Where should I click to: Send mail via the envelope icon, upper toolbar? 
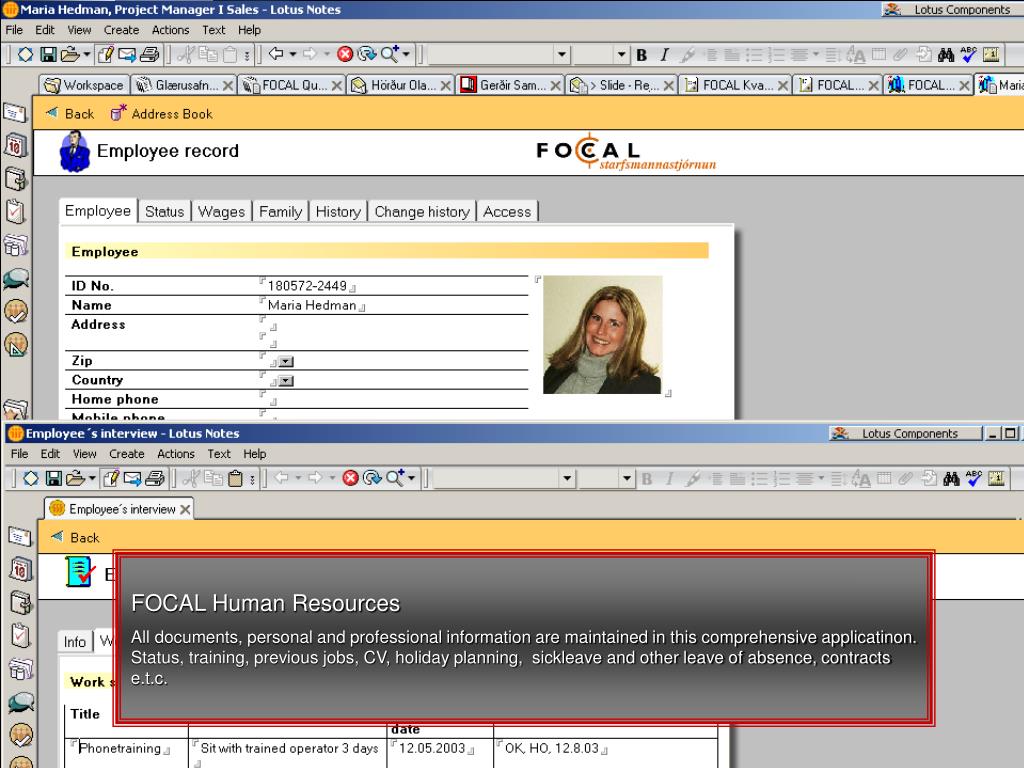click(127, 54)
